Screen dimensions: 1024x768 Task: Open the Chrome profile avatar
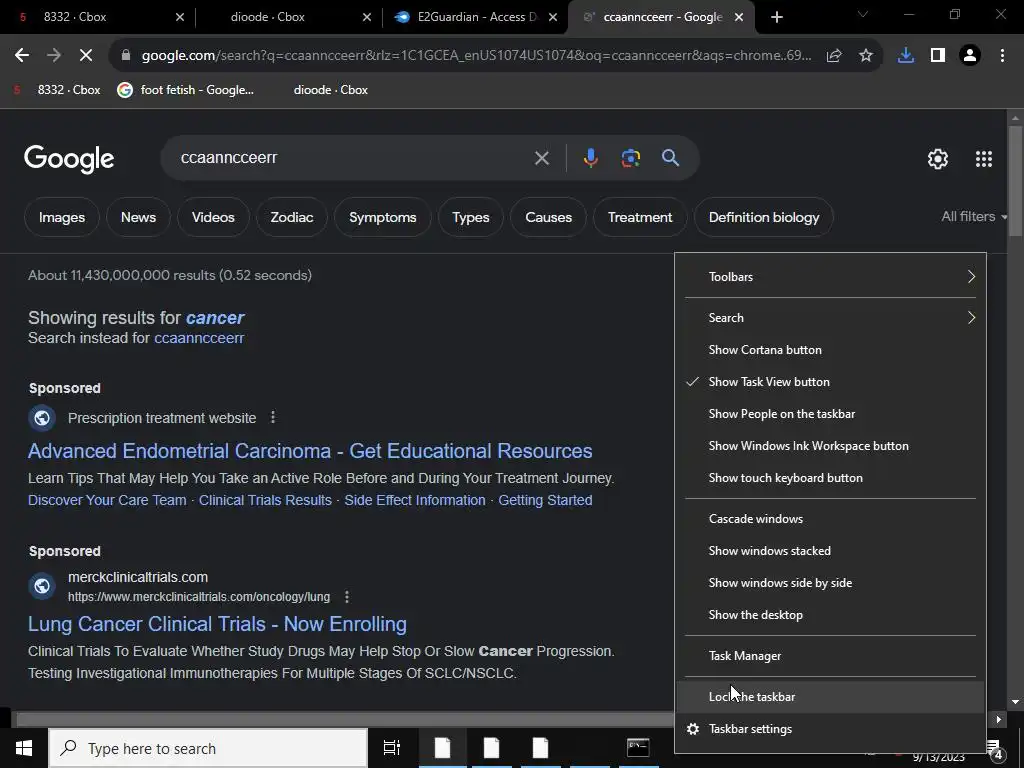pos(970,56)
